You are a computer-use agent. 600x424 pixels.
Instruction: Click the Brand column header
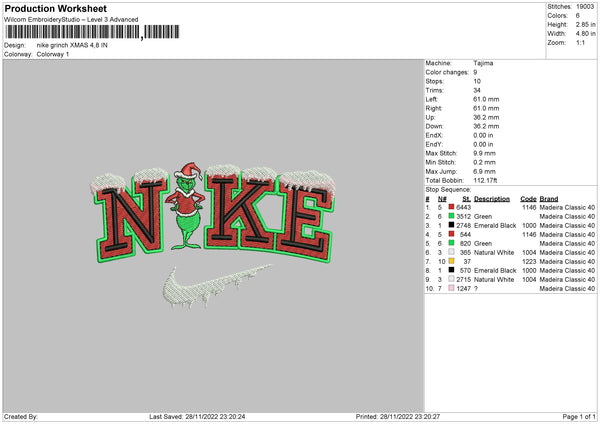(x=549, y=199)
